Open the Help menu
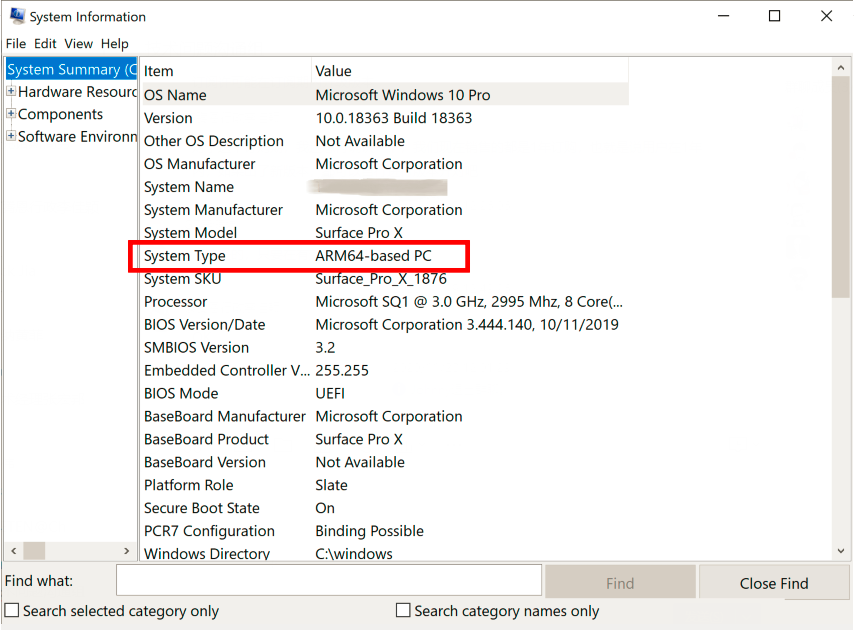 (115, 44)
